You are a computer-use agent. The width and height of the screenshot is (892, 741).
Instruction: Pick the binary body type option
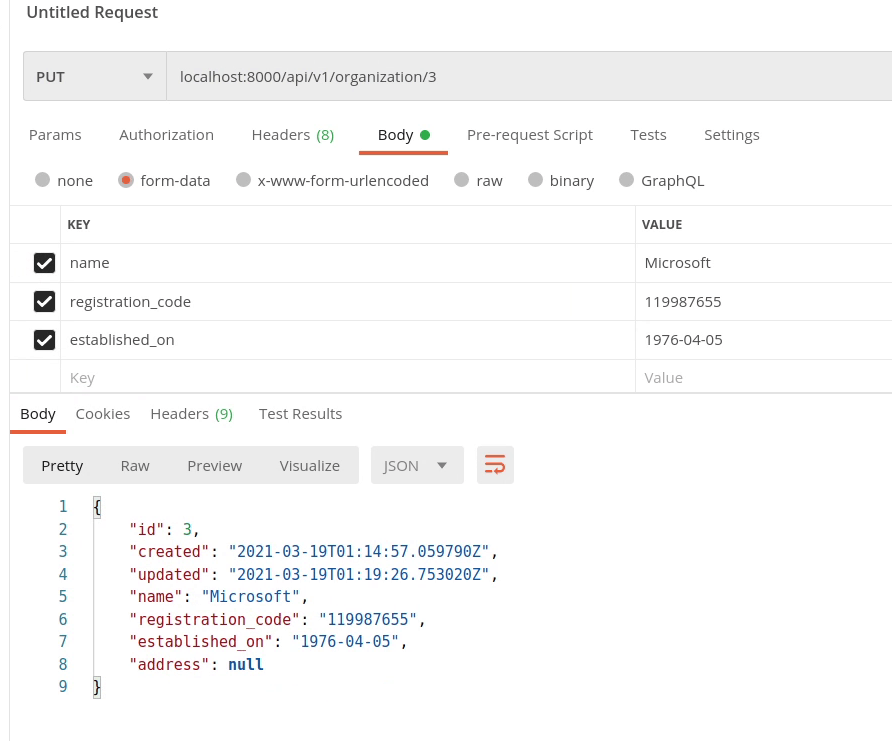(x=536, y=180)
